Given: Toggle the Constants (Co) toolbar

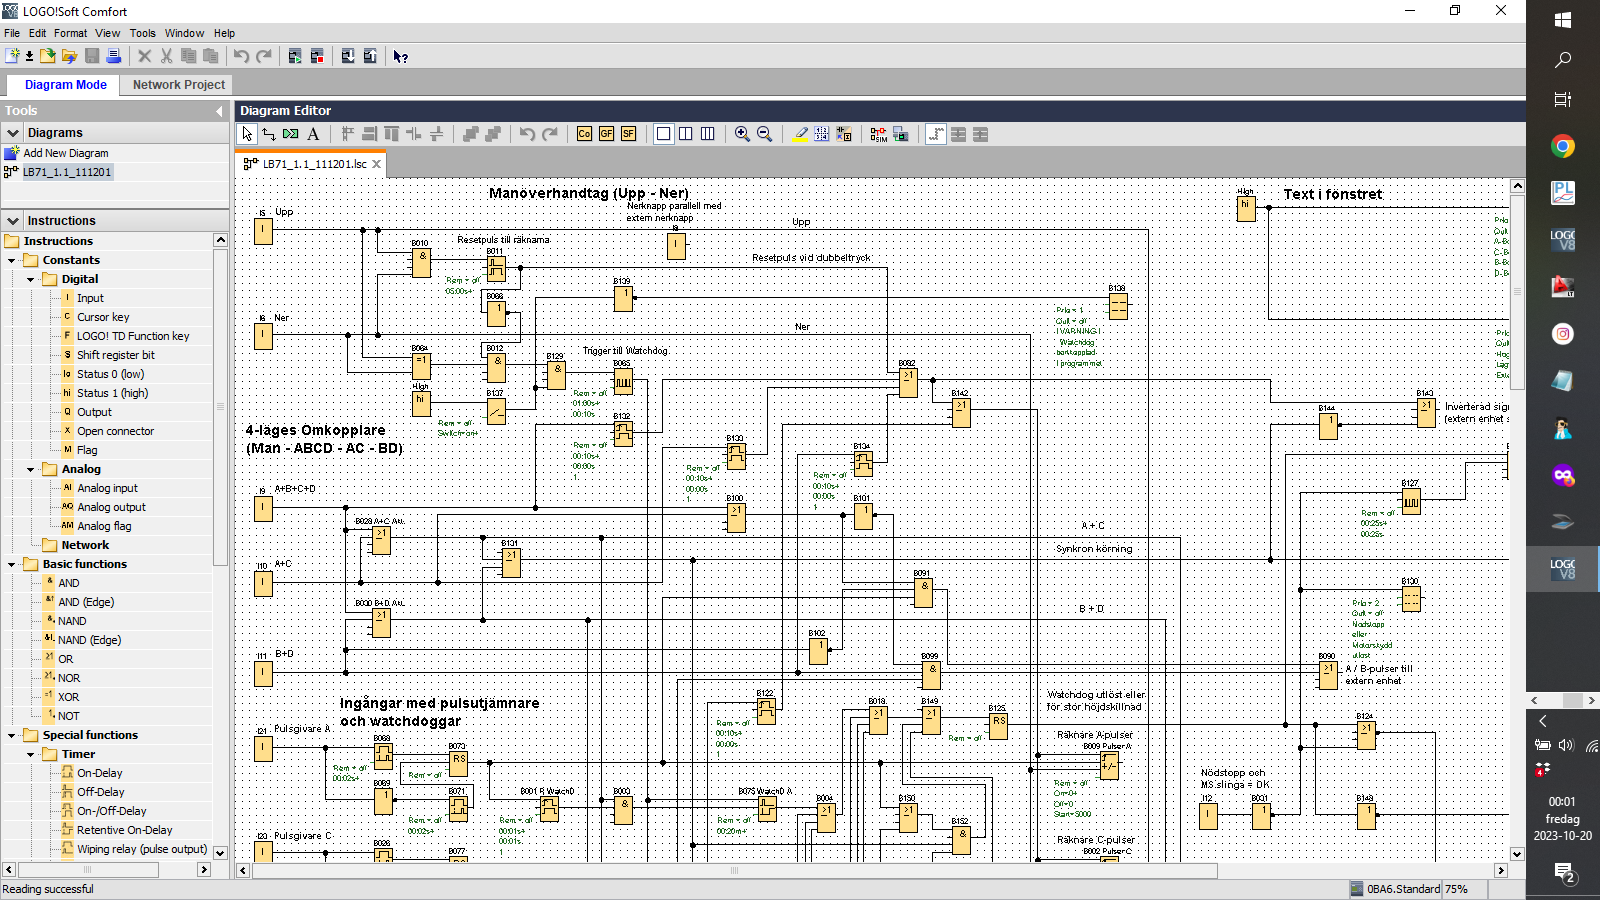Looking at the screenshot, I should coord(584,134).
